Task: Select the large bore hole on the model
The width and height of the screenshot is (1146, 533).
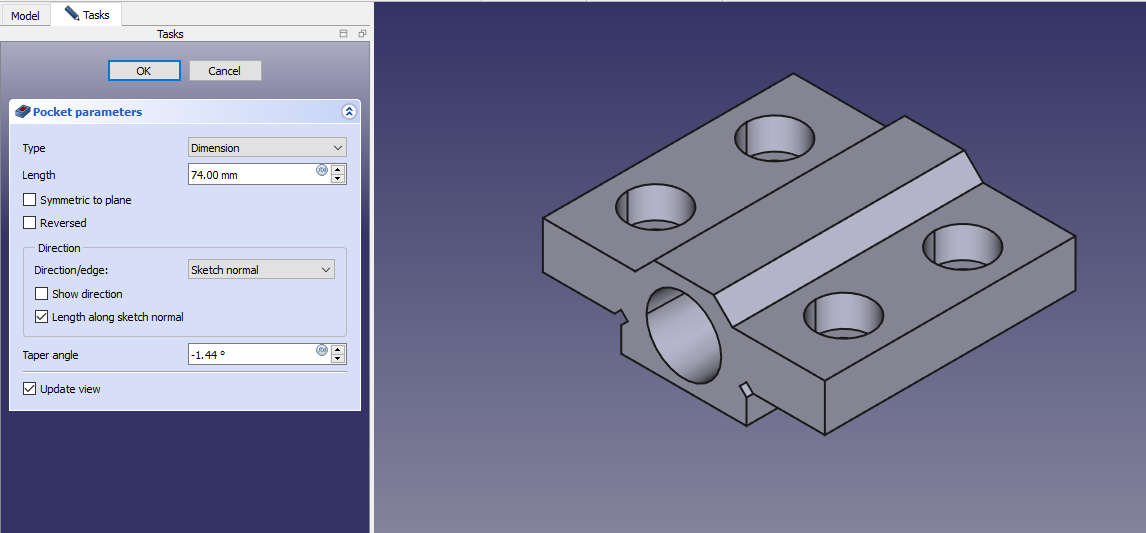Action: [683, 335]
